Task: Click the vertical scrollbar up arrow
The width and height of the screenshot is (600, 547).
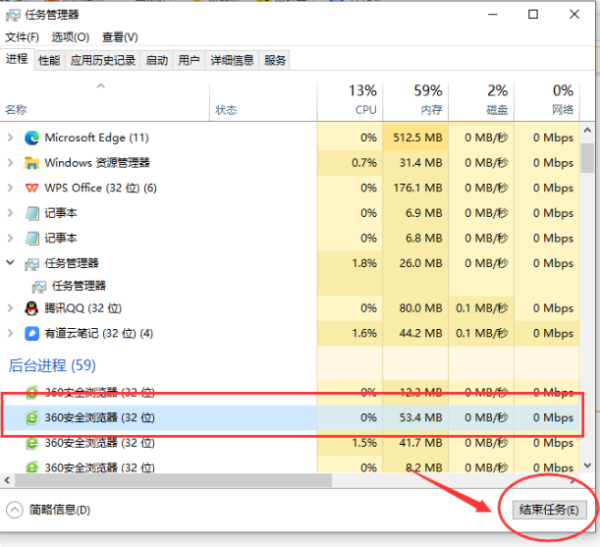Action: pyautogui.click(x=587, y=131)
